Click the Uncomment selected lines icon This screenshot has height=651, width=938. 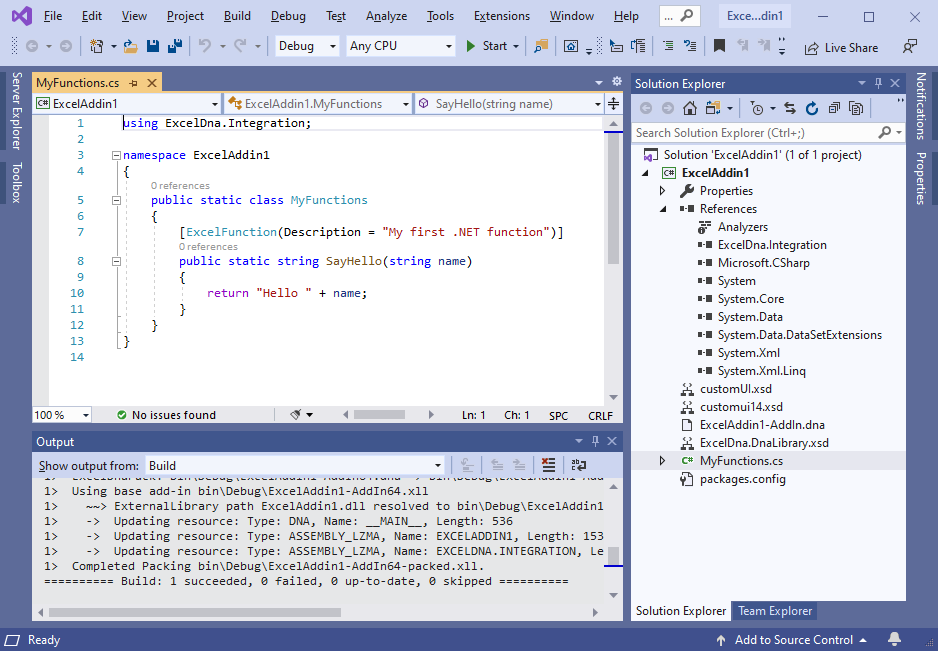point(690,46)
